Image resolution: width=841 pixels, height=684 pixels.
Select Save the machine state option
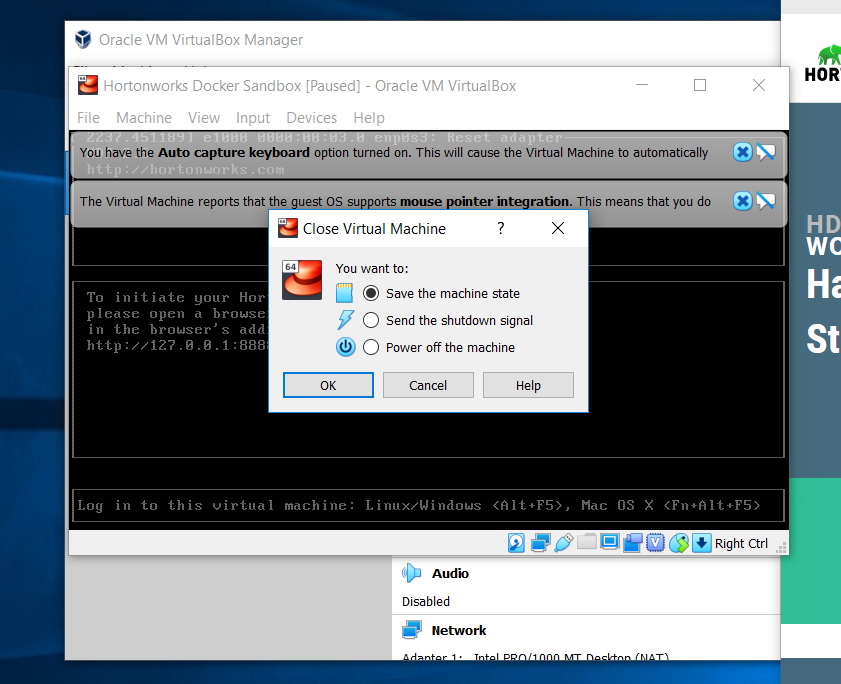tap(441, 293)
